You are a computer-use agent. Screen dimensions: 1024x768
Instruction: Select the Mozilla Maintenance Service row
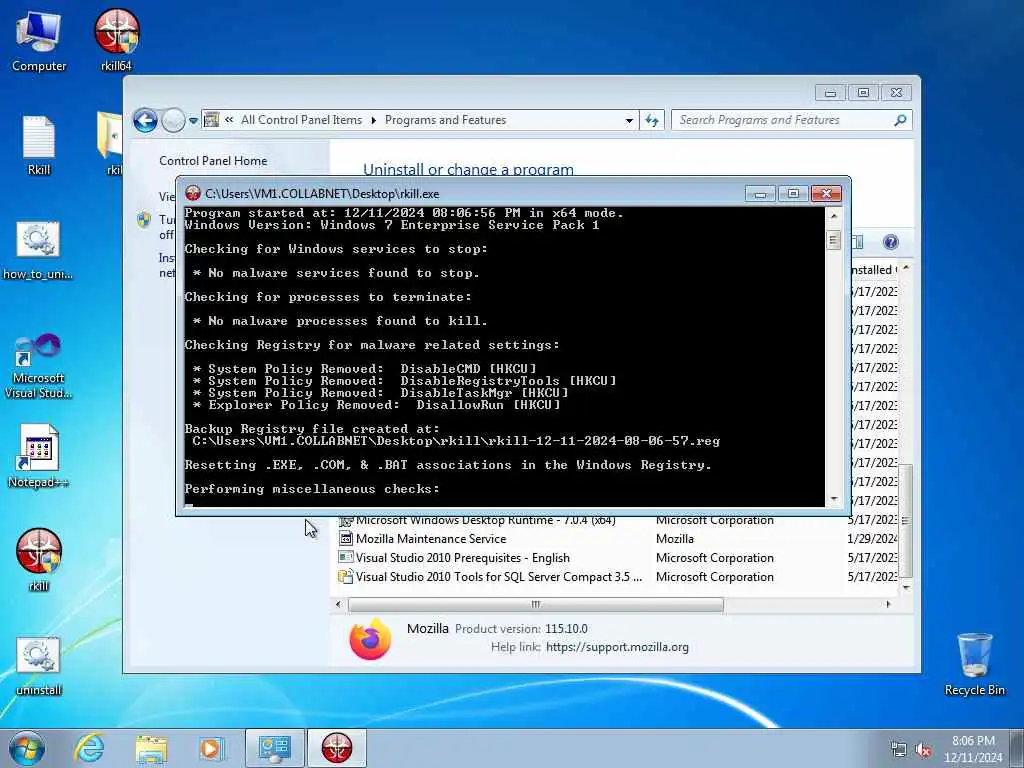(617, 539)
